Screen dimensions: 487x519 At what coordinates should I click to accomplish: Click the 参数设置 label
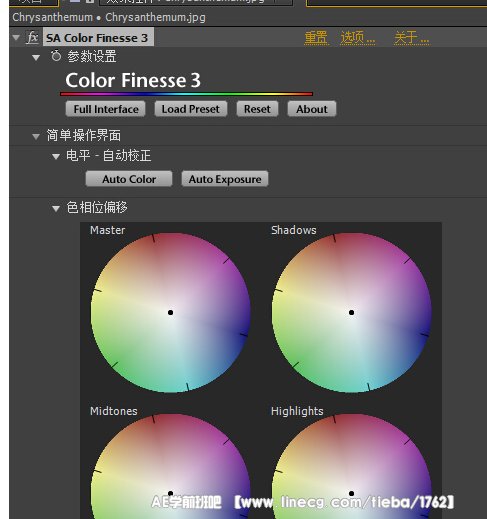(x=92, y=56)
